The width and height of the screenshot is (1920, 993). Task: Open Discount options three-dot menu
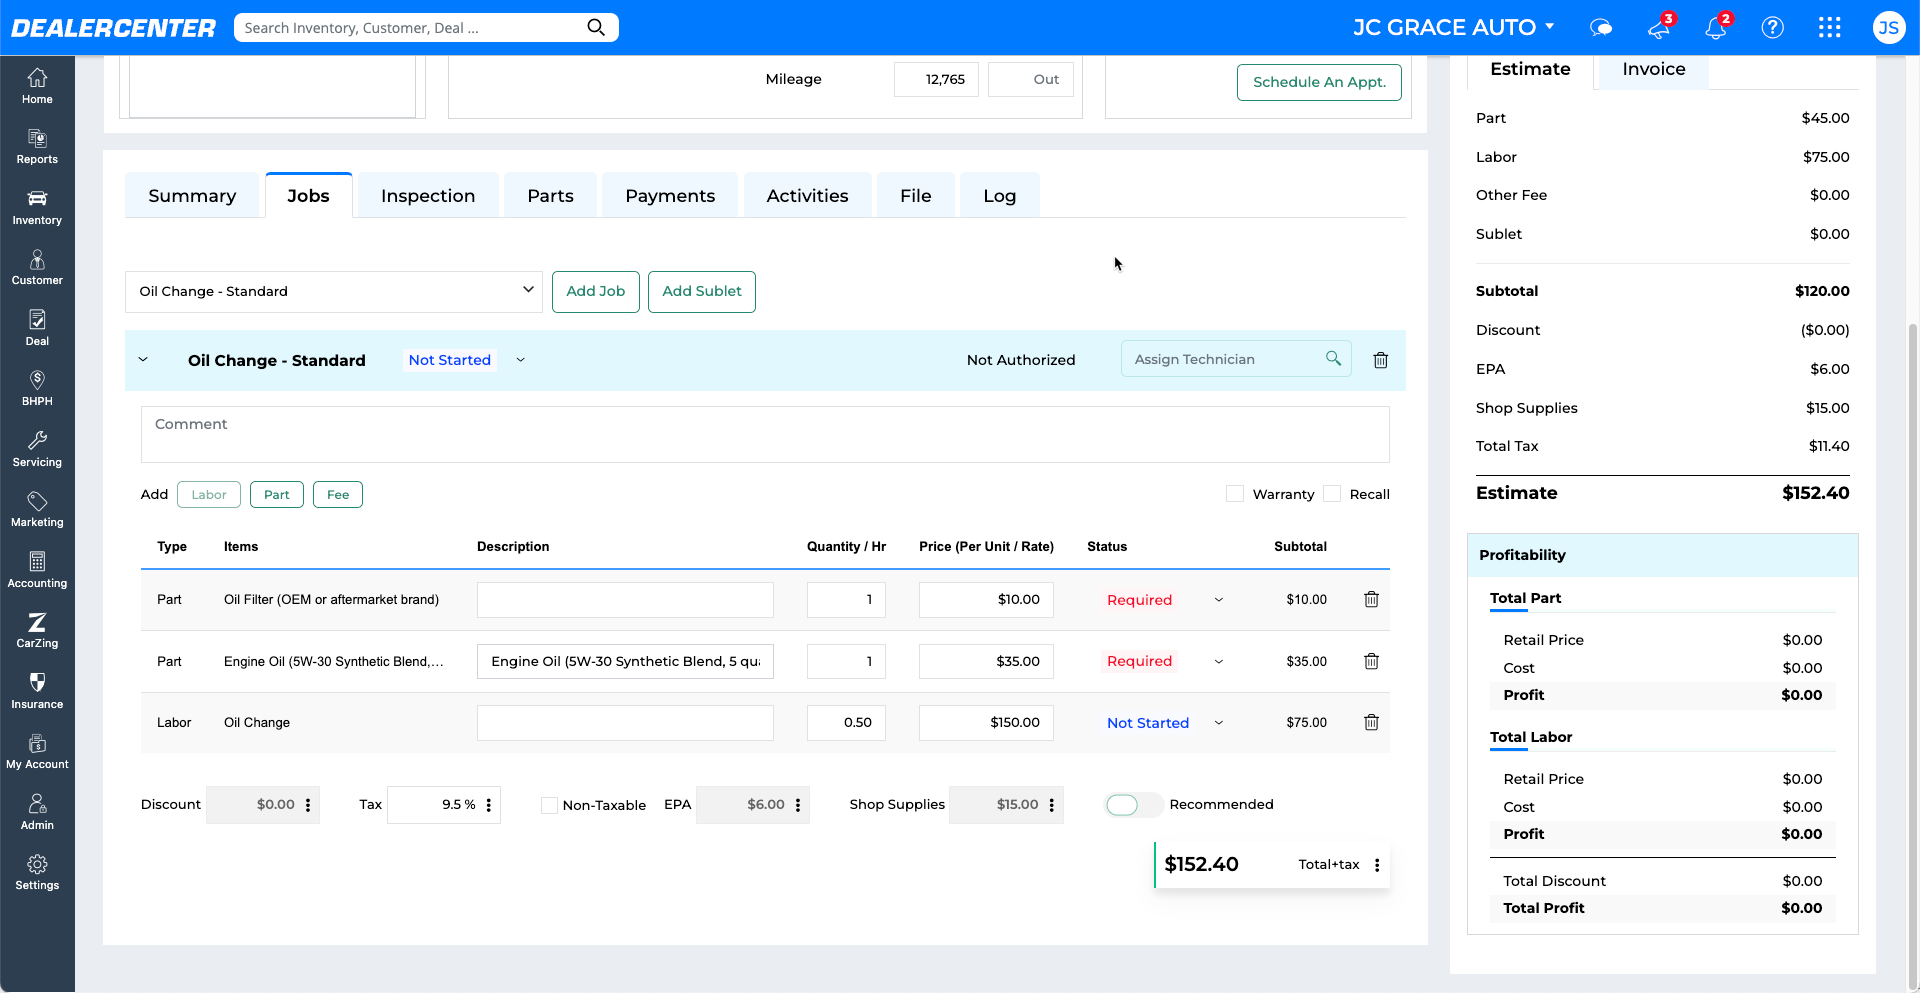[x=308, y=805]
